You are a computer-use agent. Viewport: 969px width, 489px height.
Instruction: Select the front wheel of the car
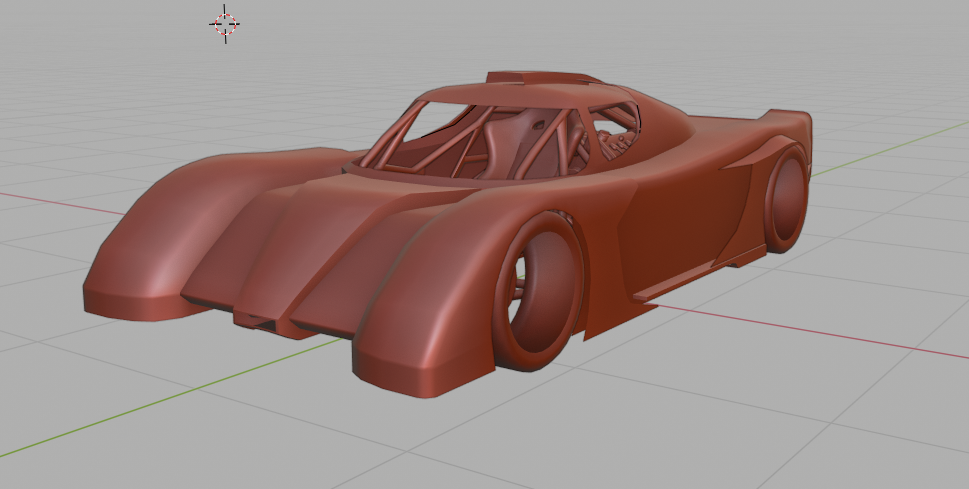[x=538, y=291]
